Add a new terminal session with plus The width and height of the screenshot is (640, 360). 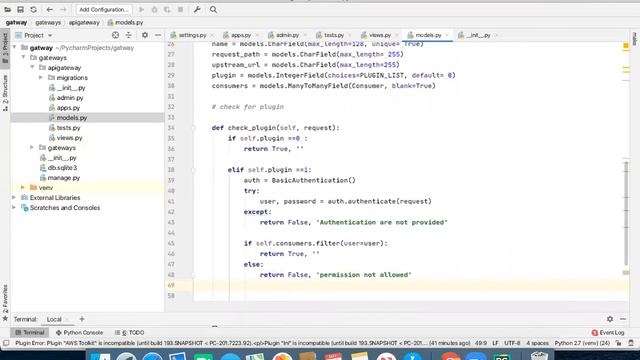point(82,319)
